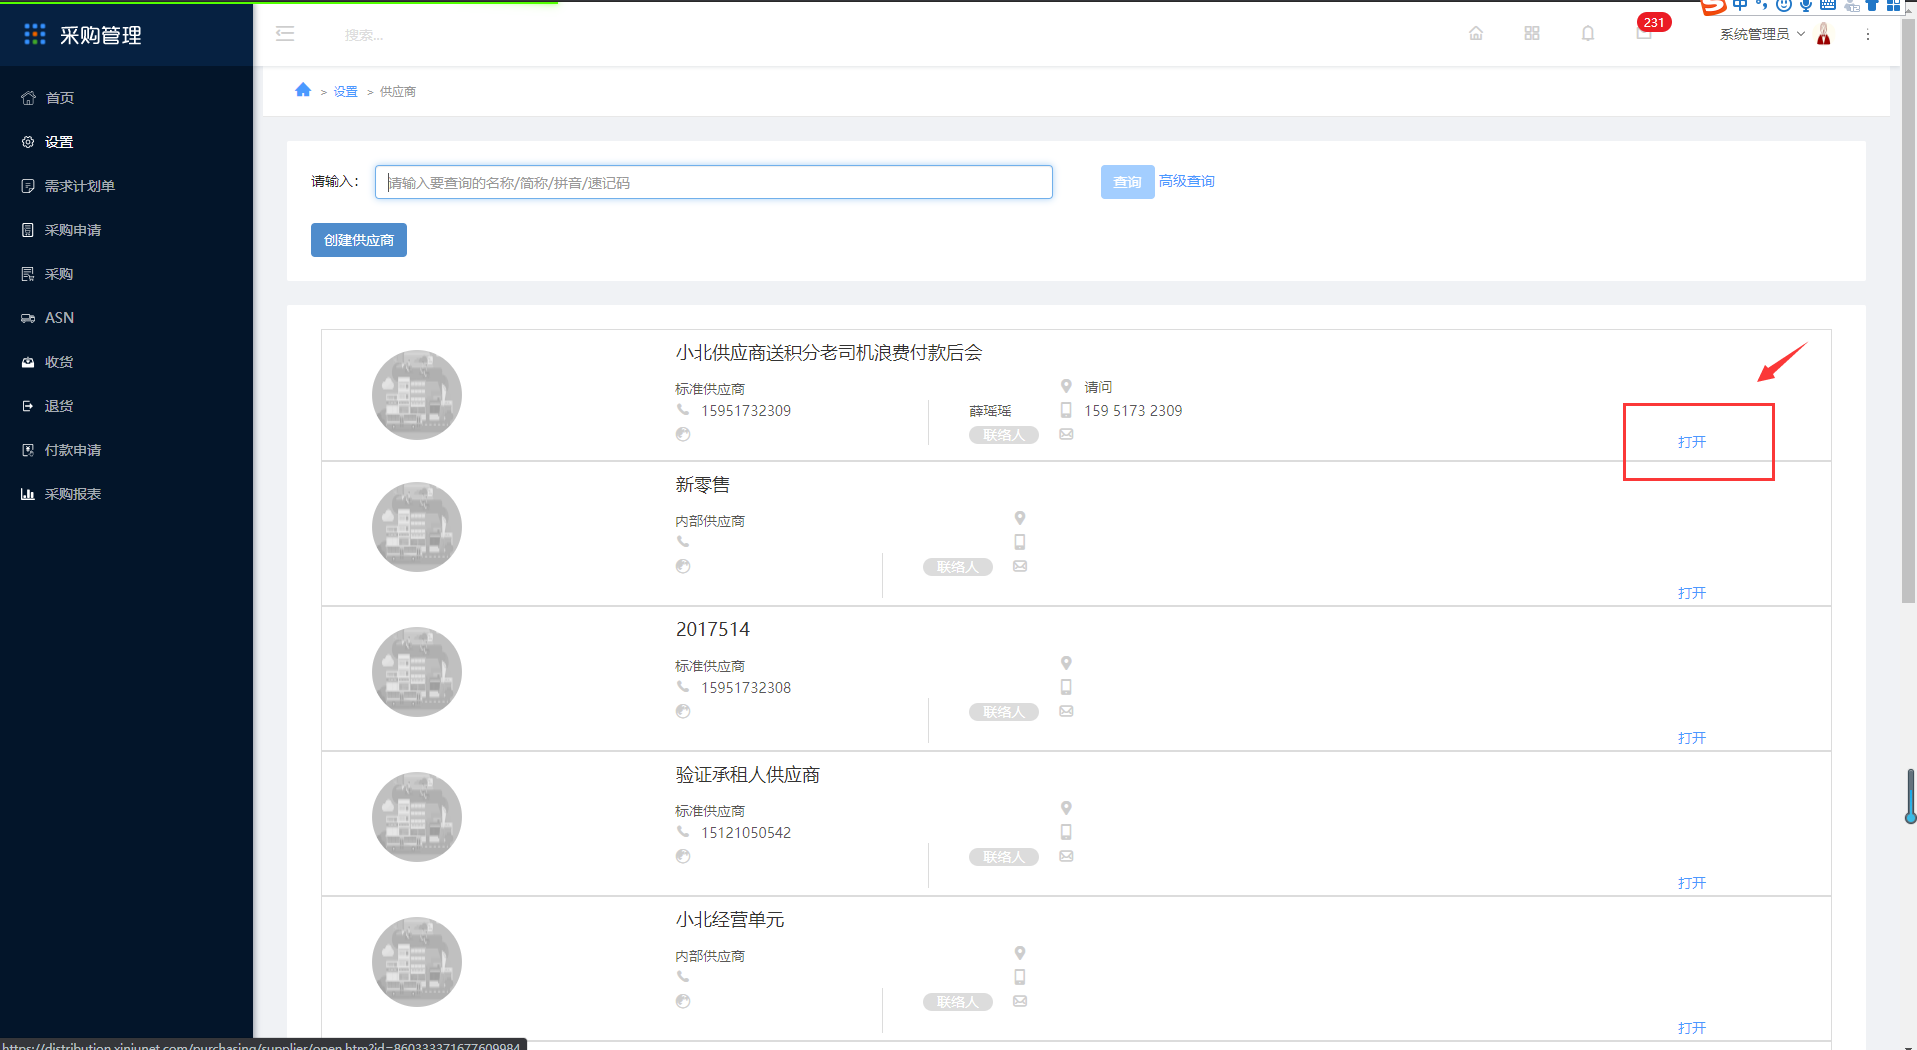Image resolution: width=1917 pixels, height=1050 pixels.
Task: Open the 小北经营单元 supplier via 打开
Action: coord(1692,1028)
